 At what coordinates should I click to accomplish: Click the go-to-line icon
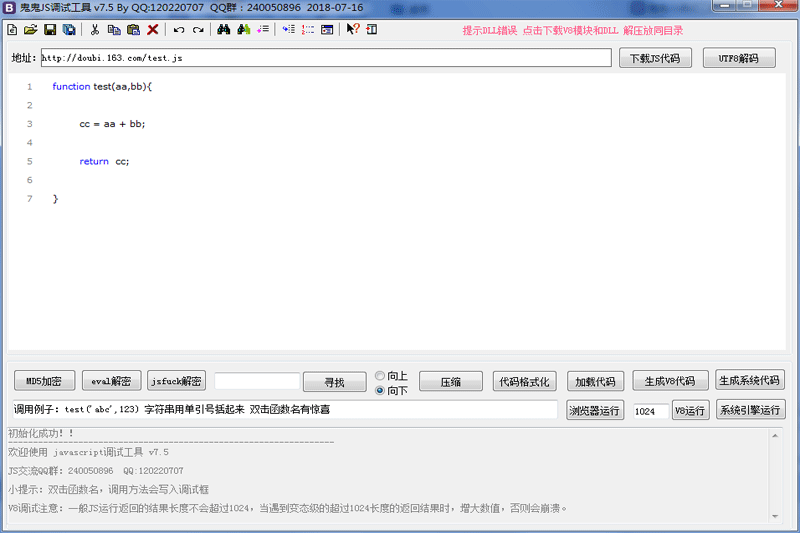coord(263,30)
